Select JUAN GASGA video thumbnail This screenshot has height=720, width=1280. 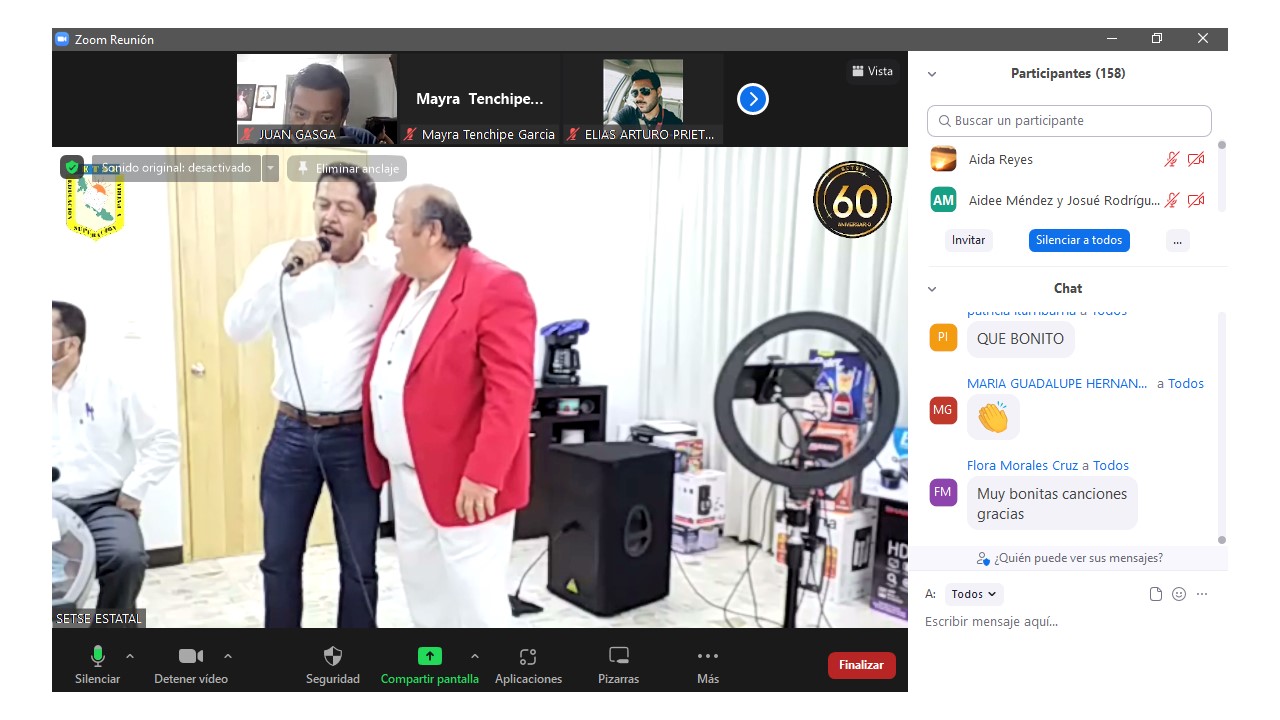[x=316, y=99]
